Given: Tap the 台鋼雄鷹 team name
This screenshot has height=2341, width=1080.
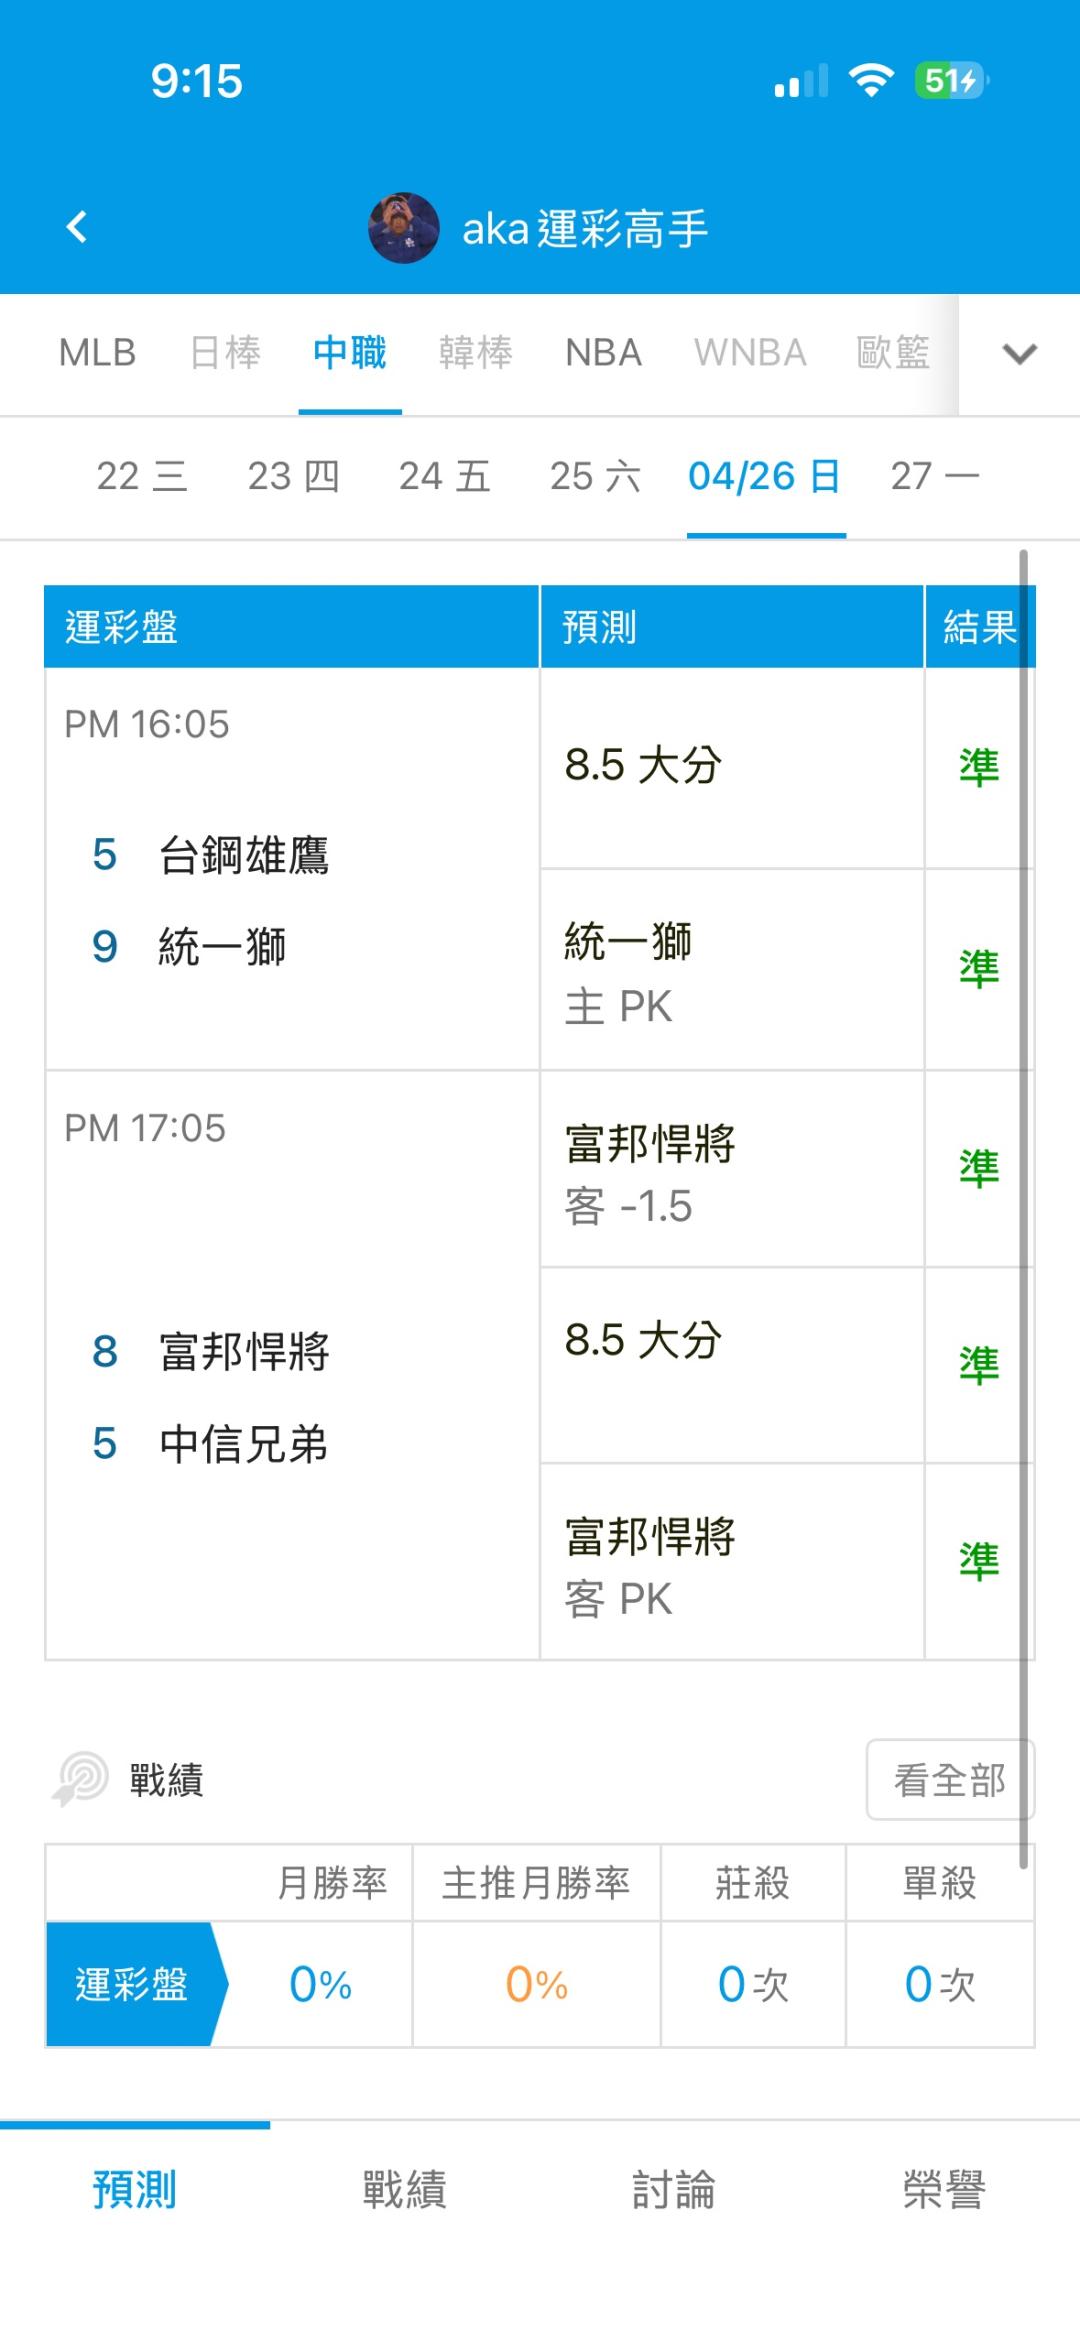Looking at the screenshot, I should (244, 856).
